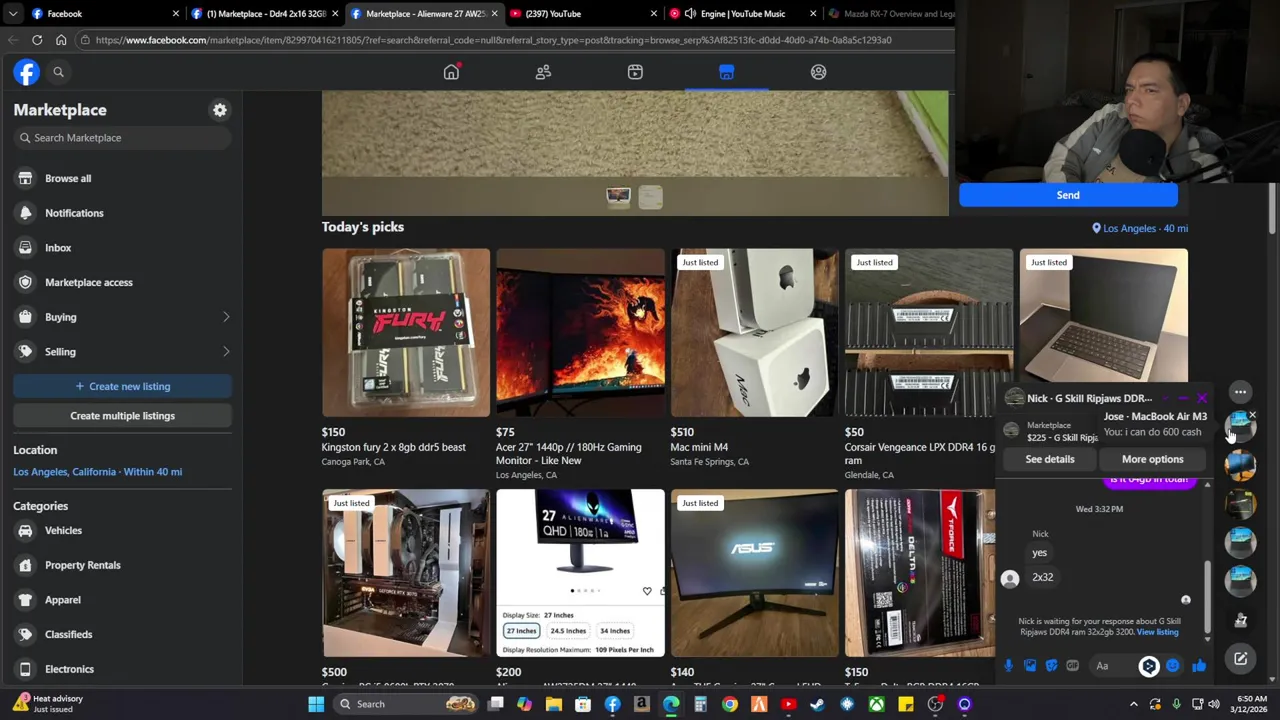
Task: Click the blue Send button
Action: point(1068,195)
